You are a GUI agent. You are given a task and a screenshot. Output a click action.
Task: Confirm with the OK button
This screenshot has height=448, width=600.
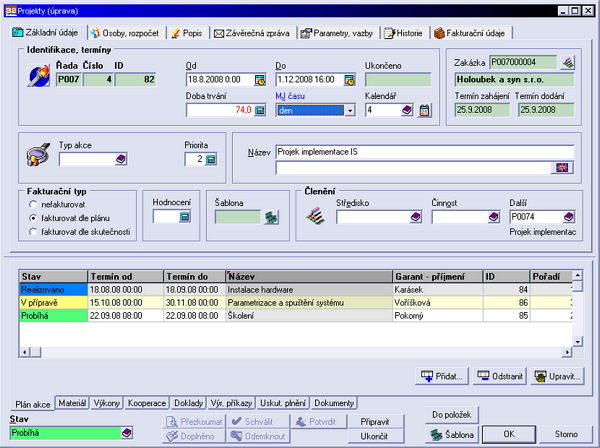tap(509, 435)
